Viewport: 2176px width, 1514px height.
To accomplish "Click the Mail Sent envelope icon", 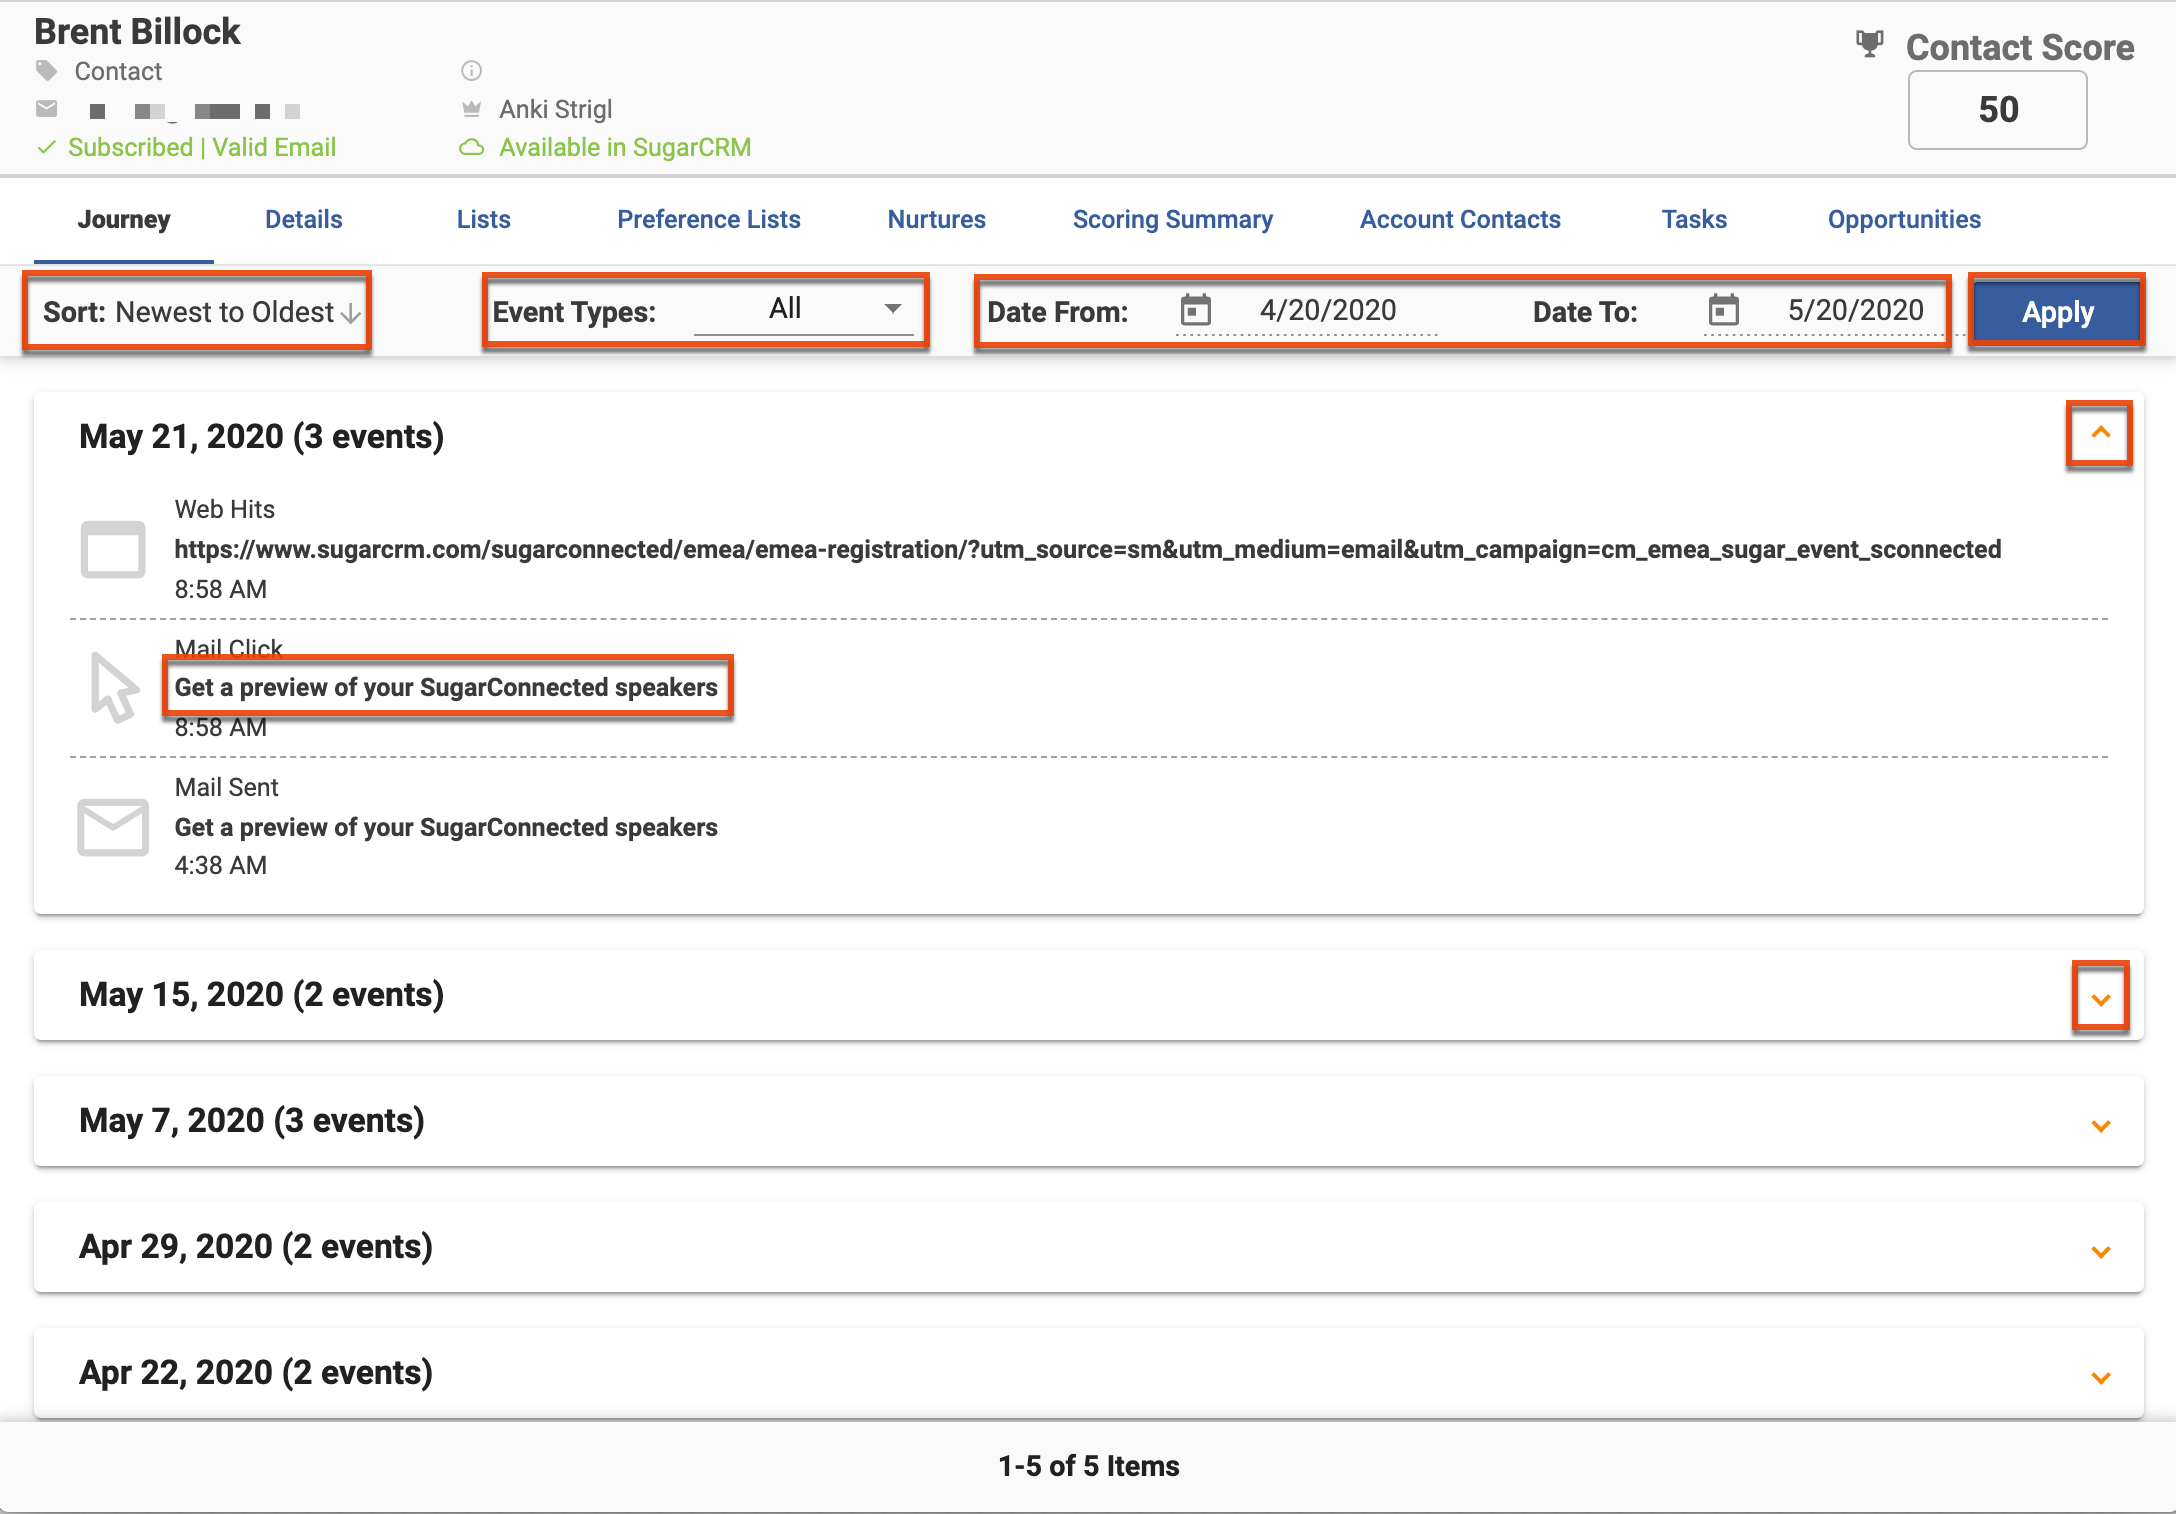I will coord(113,827).
